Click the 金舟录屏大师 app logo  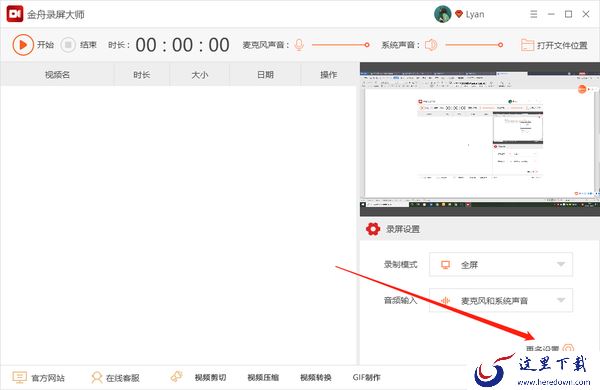coord(15,14)
